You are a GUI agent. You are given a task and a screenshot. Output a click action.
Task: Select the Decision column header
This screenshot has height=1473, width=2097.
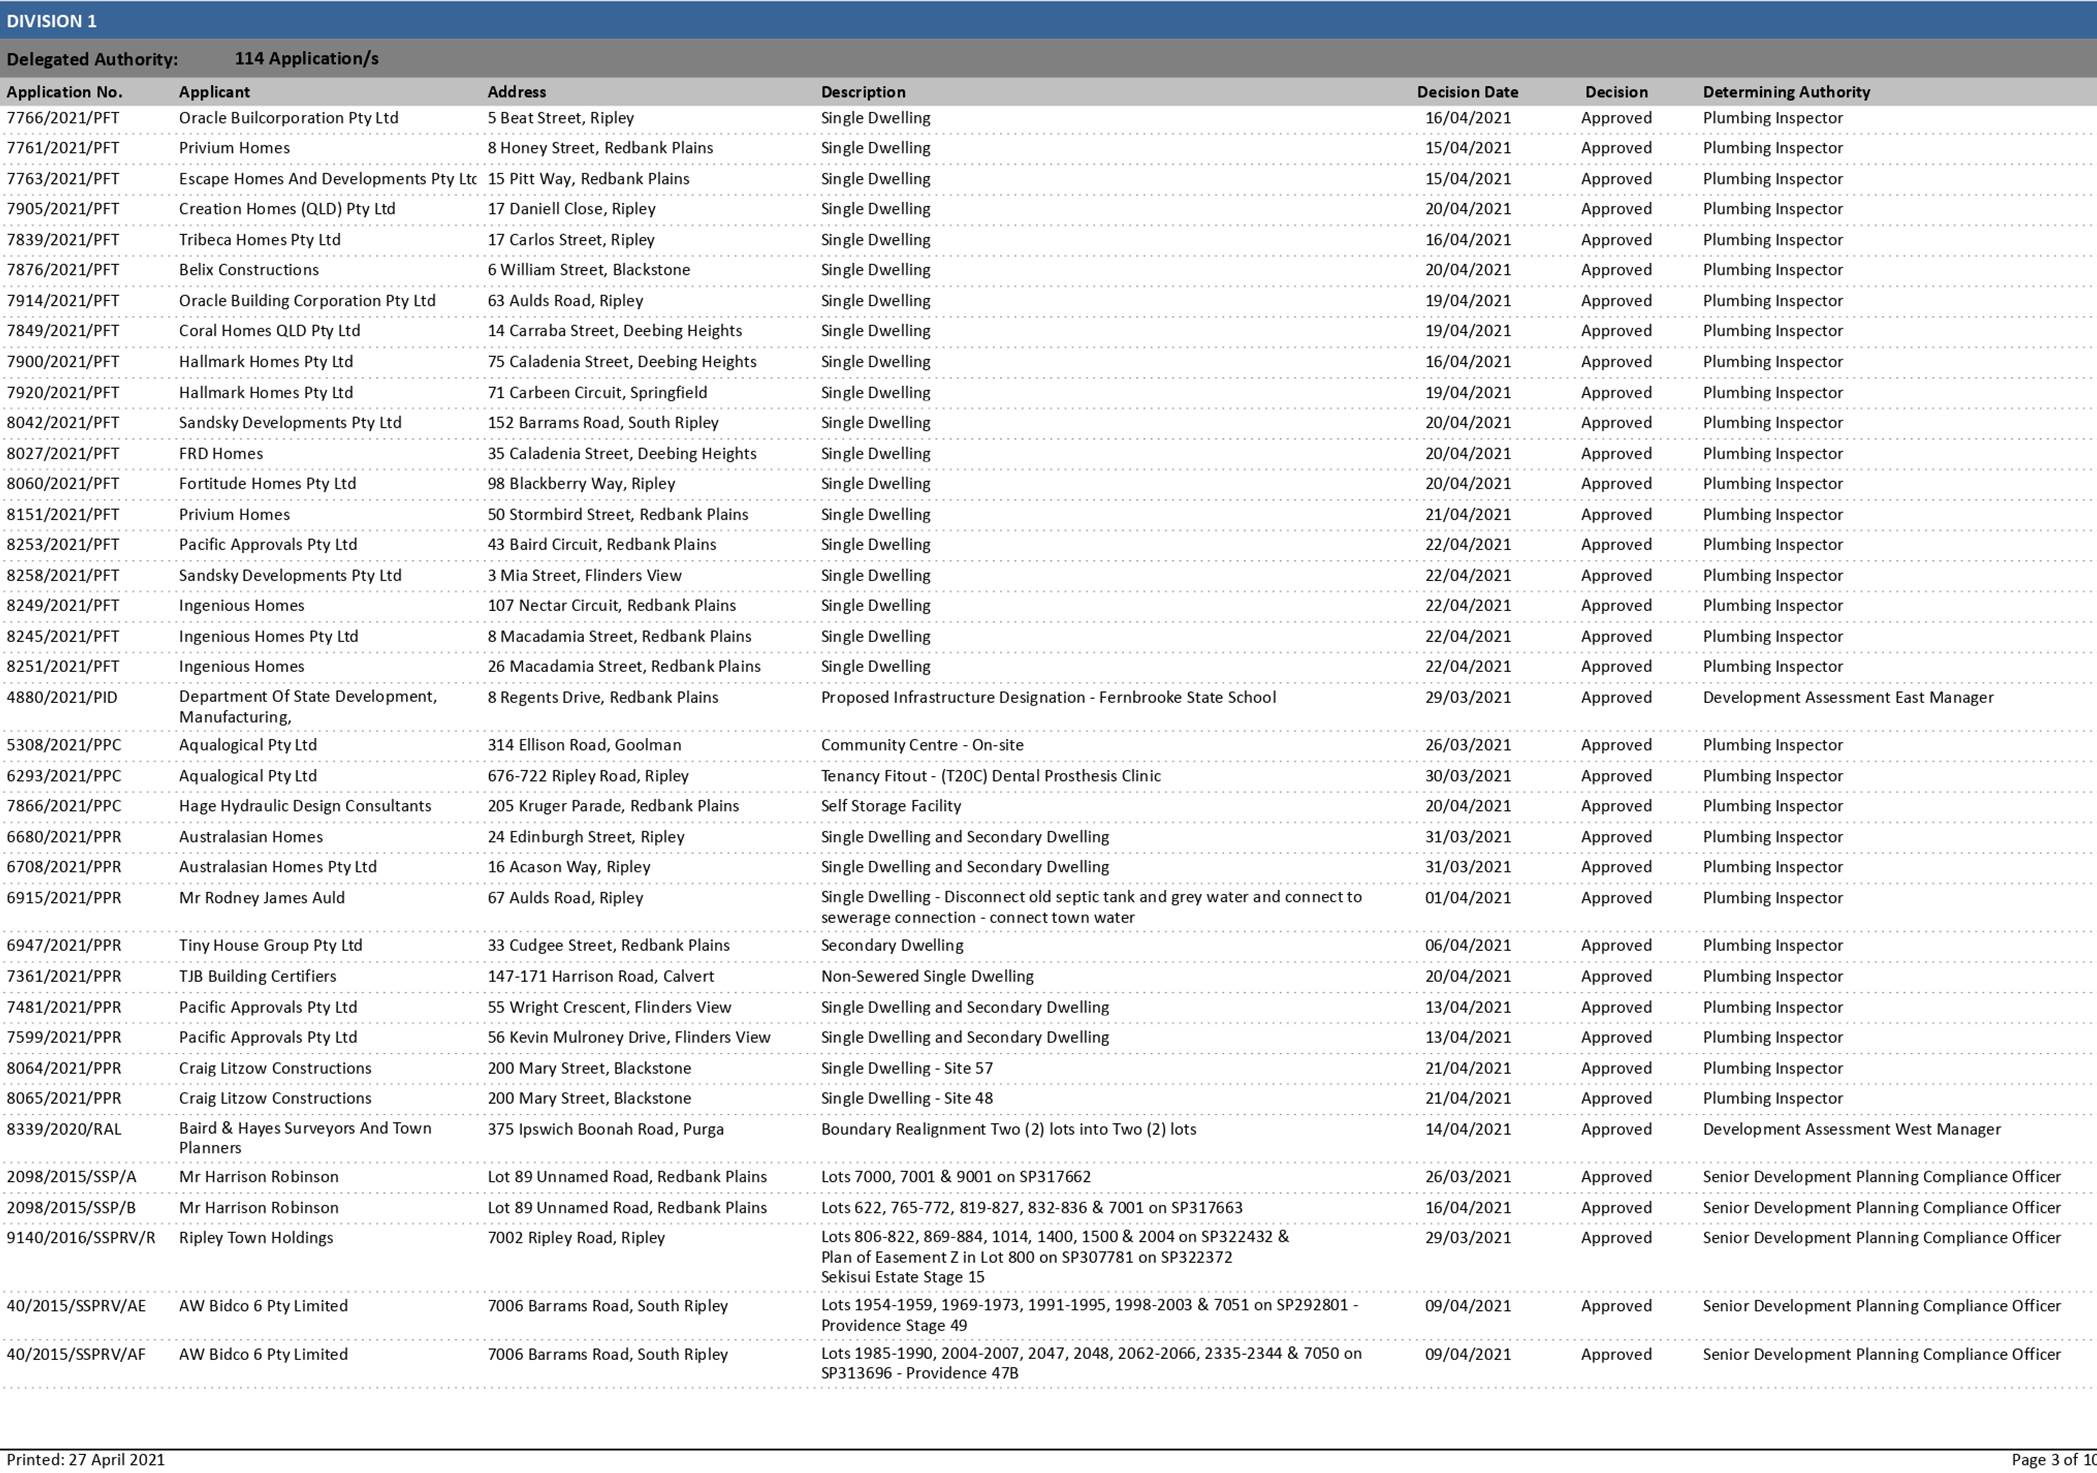click(1616, 92)
